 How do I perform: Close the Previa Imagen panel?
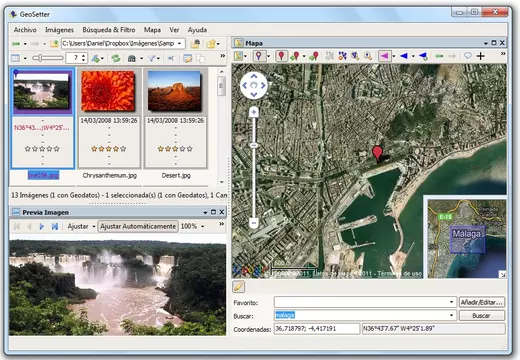[222, 212]
